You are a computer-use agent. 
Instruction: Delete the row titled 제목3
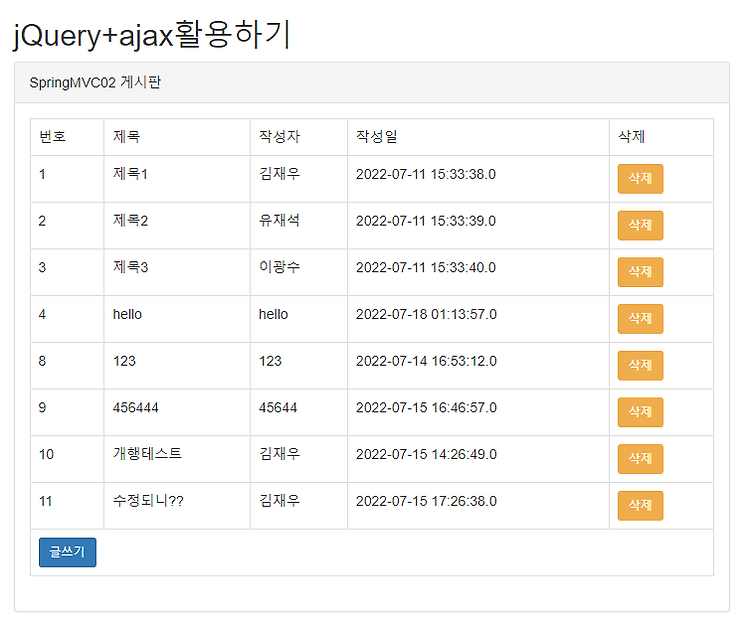[640, 272]
